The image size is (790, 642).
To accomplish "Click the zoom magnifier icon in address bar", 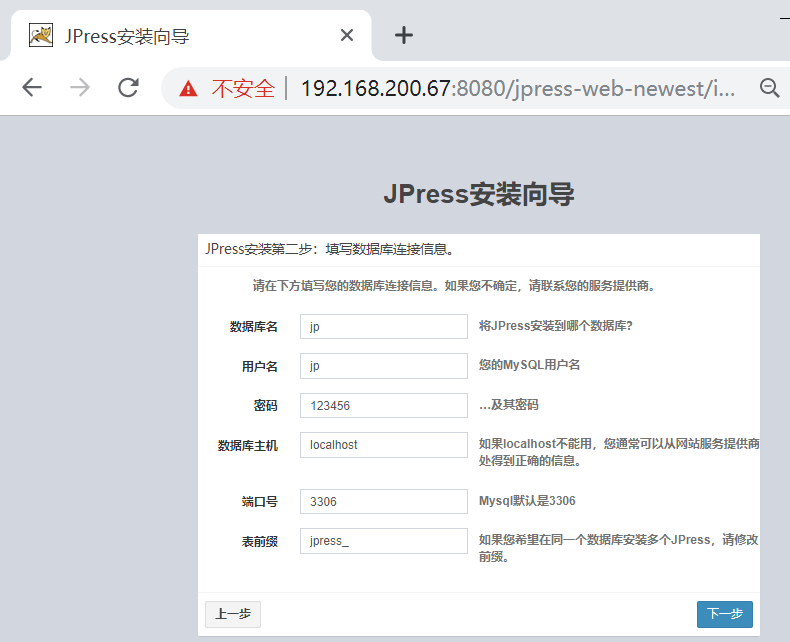I will [769, 88].
